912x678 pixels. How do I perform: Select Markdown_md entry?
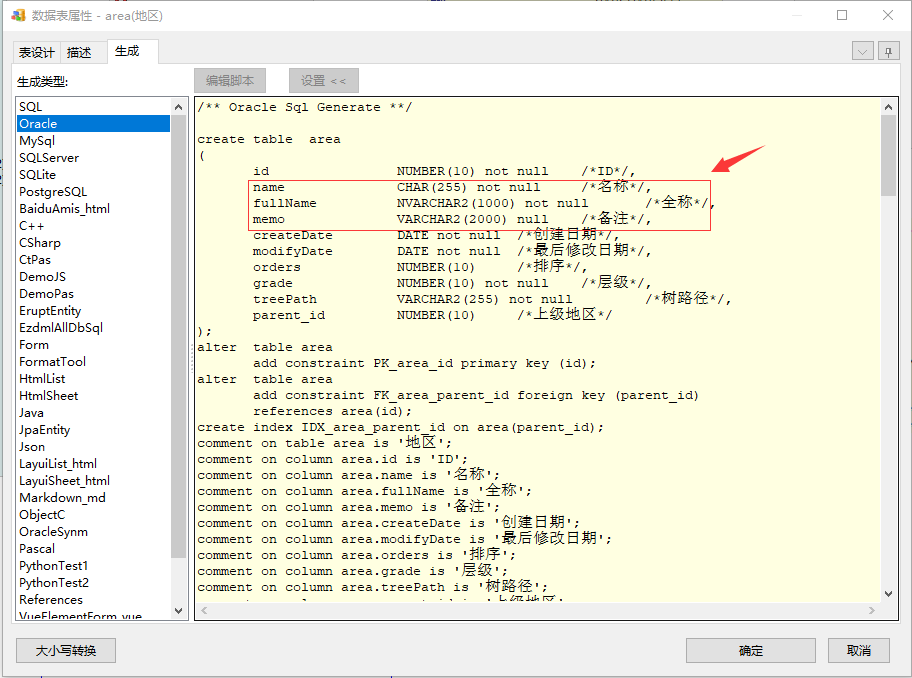tap(94, 497)
